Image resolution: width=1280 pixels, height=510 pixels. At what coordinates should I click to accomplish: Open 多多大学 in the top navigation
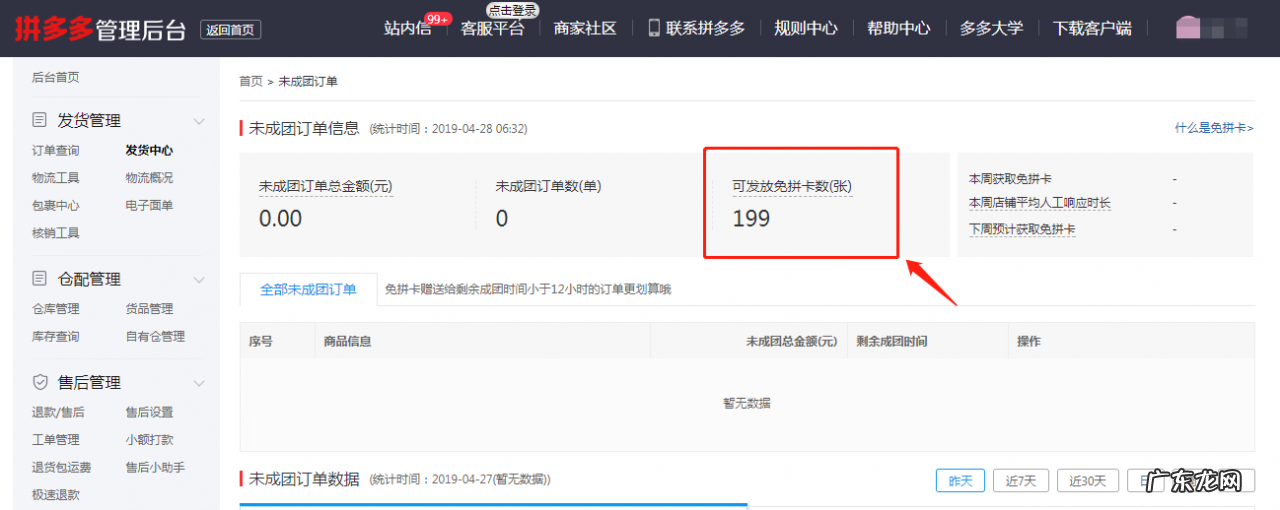click(x=991, y=28)
